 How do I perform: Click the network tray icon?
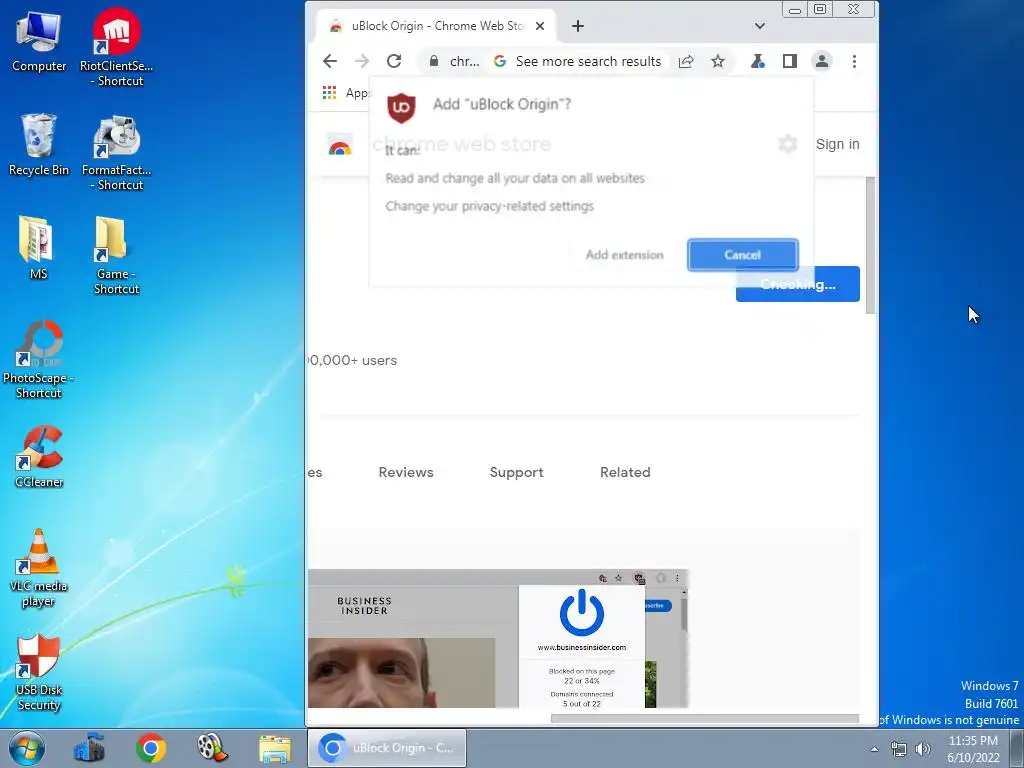tap(899, 749)
